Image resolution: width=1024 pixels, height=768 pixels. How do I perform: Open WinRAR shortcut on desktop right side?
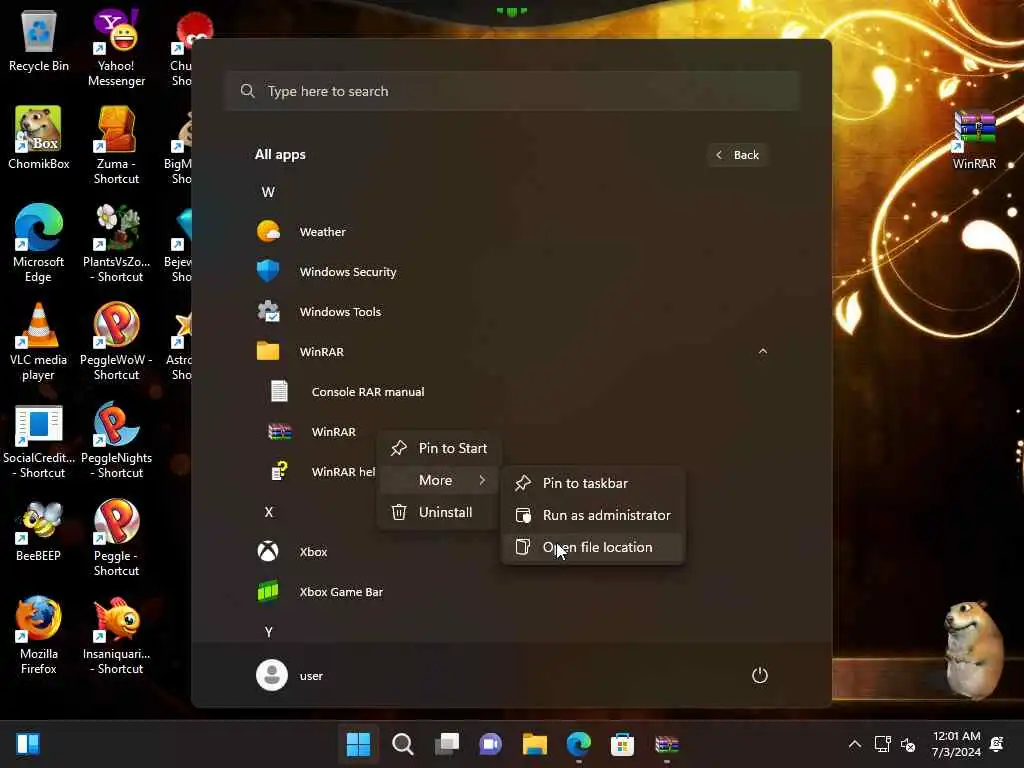(974, 140)
